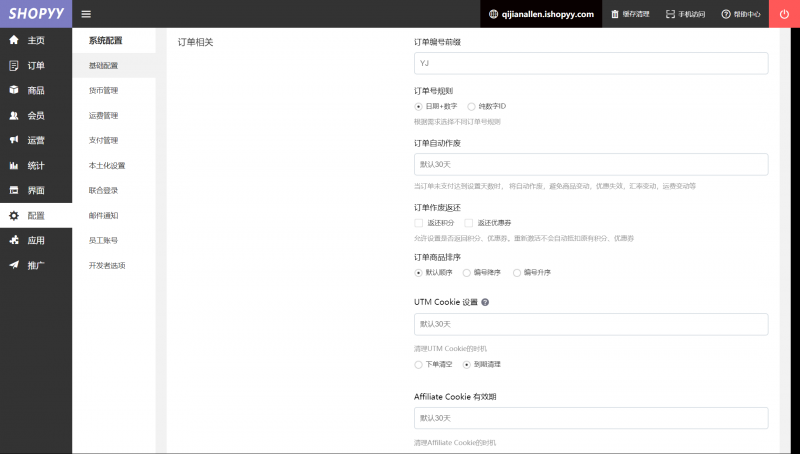Click the home icon for 主页
Viewport: 800px width, 454px height.
(14, 40)
